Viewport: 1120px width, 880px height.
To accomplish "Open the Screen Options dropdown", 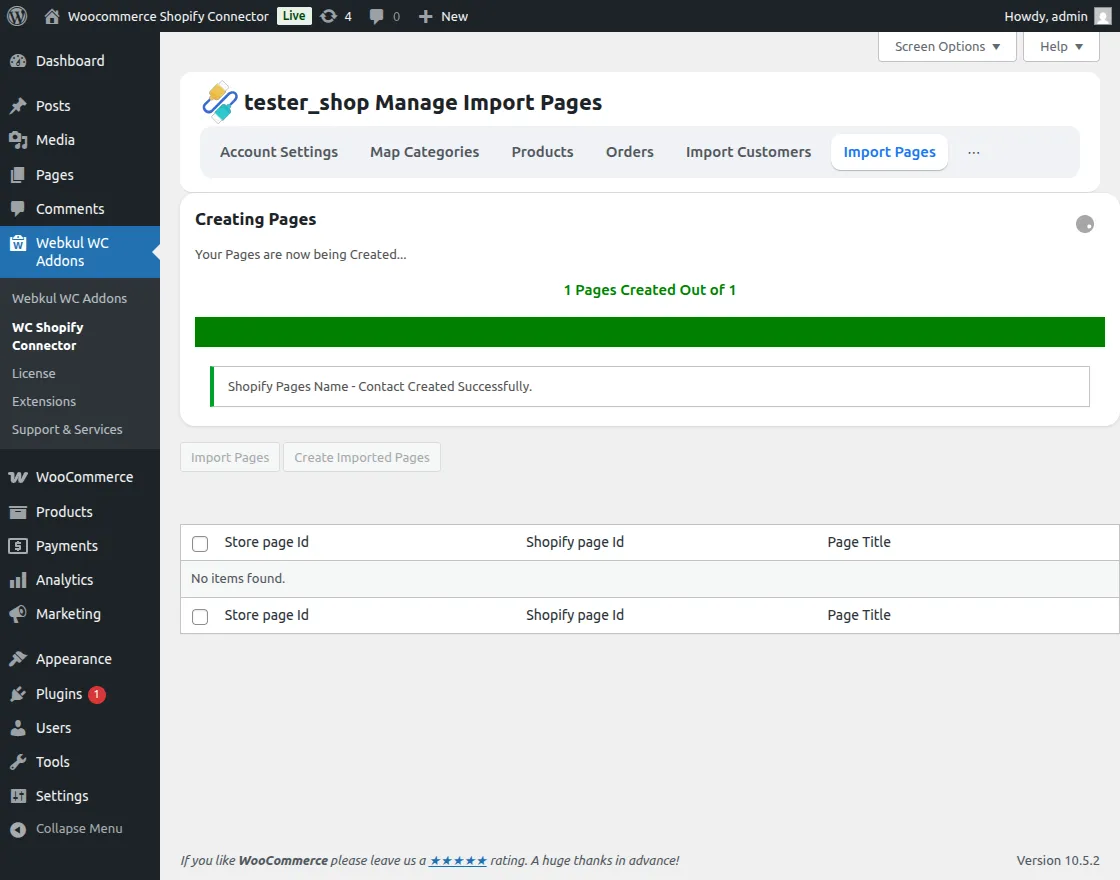I will coord(945,46).
